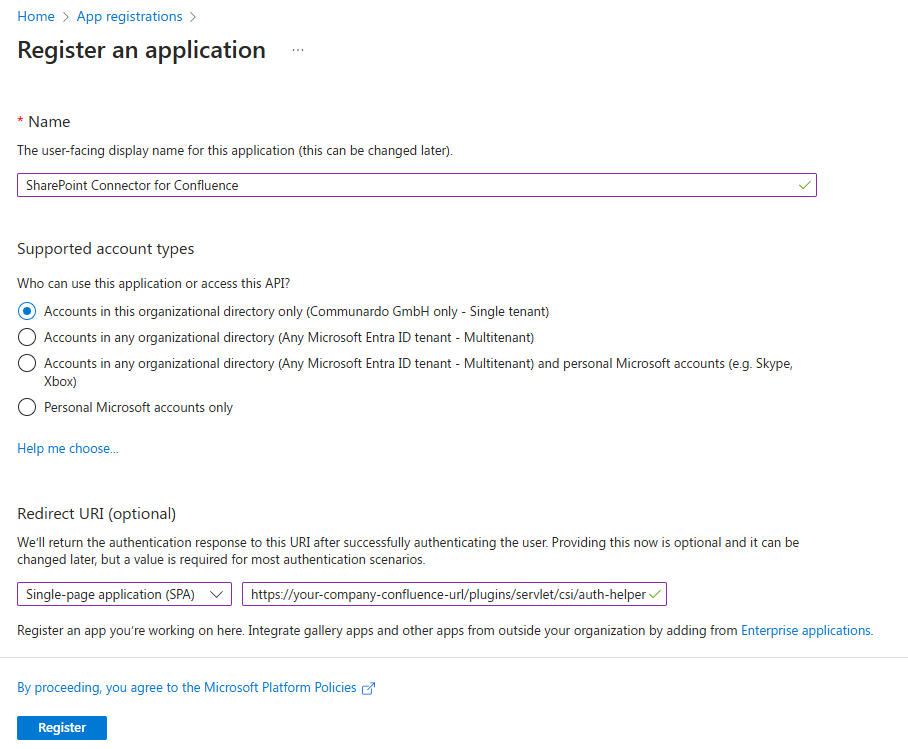Go to the Home breadcrumb
This screenshot has height=749, width=908.
(36, 17)
